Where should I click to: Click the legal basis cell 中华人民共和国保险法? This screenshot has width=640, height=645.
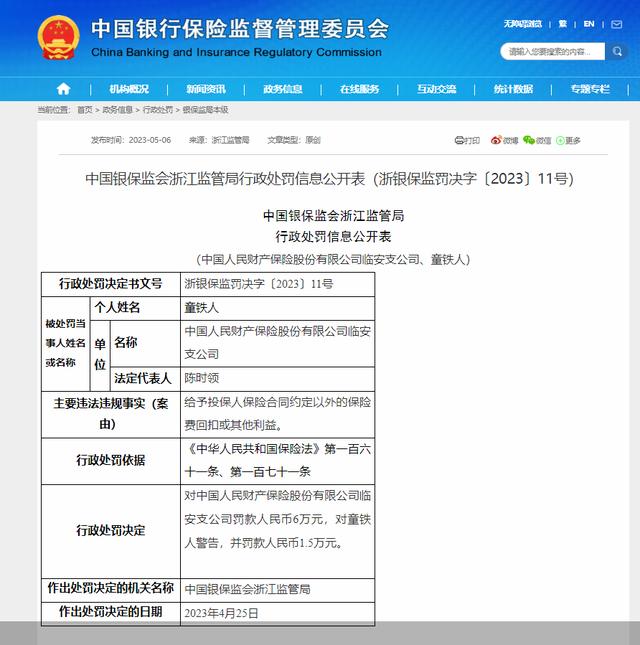pyautogui.click(x=278, y=460)
